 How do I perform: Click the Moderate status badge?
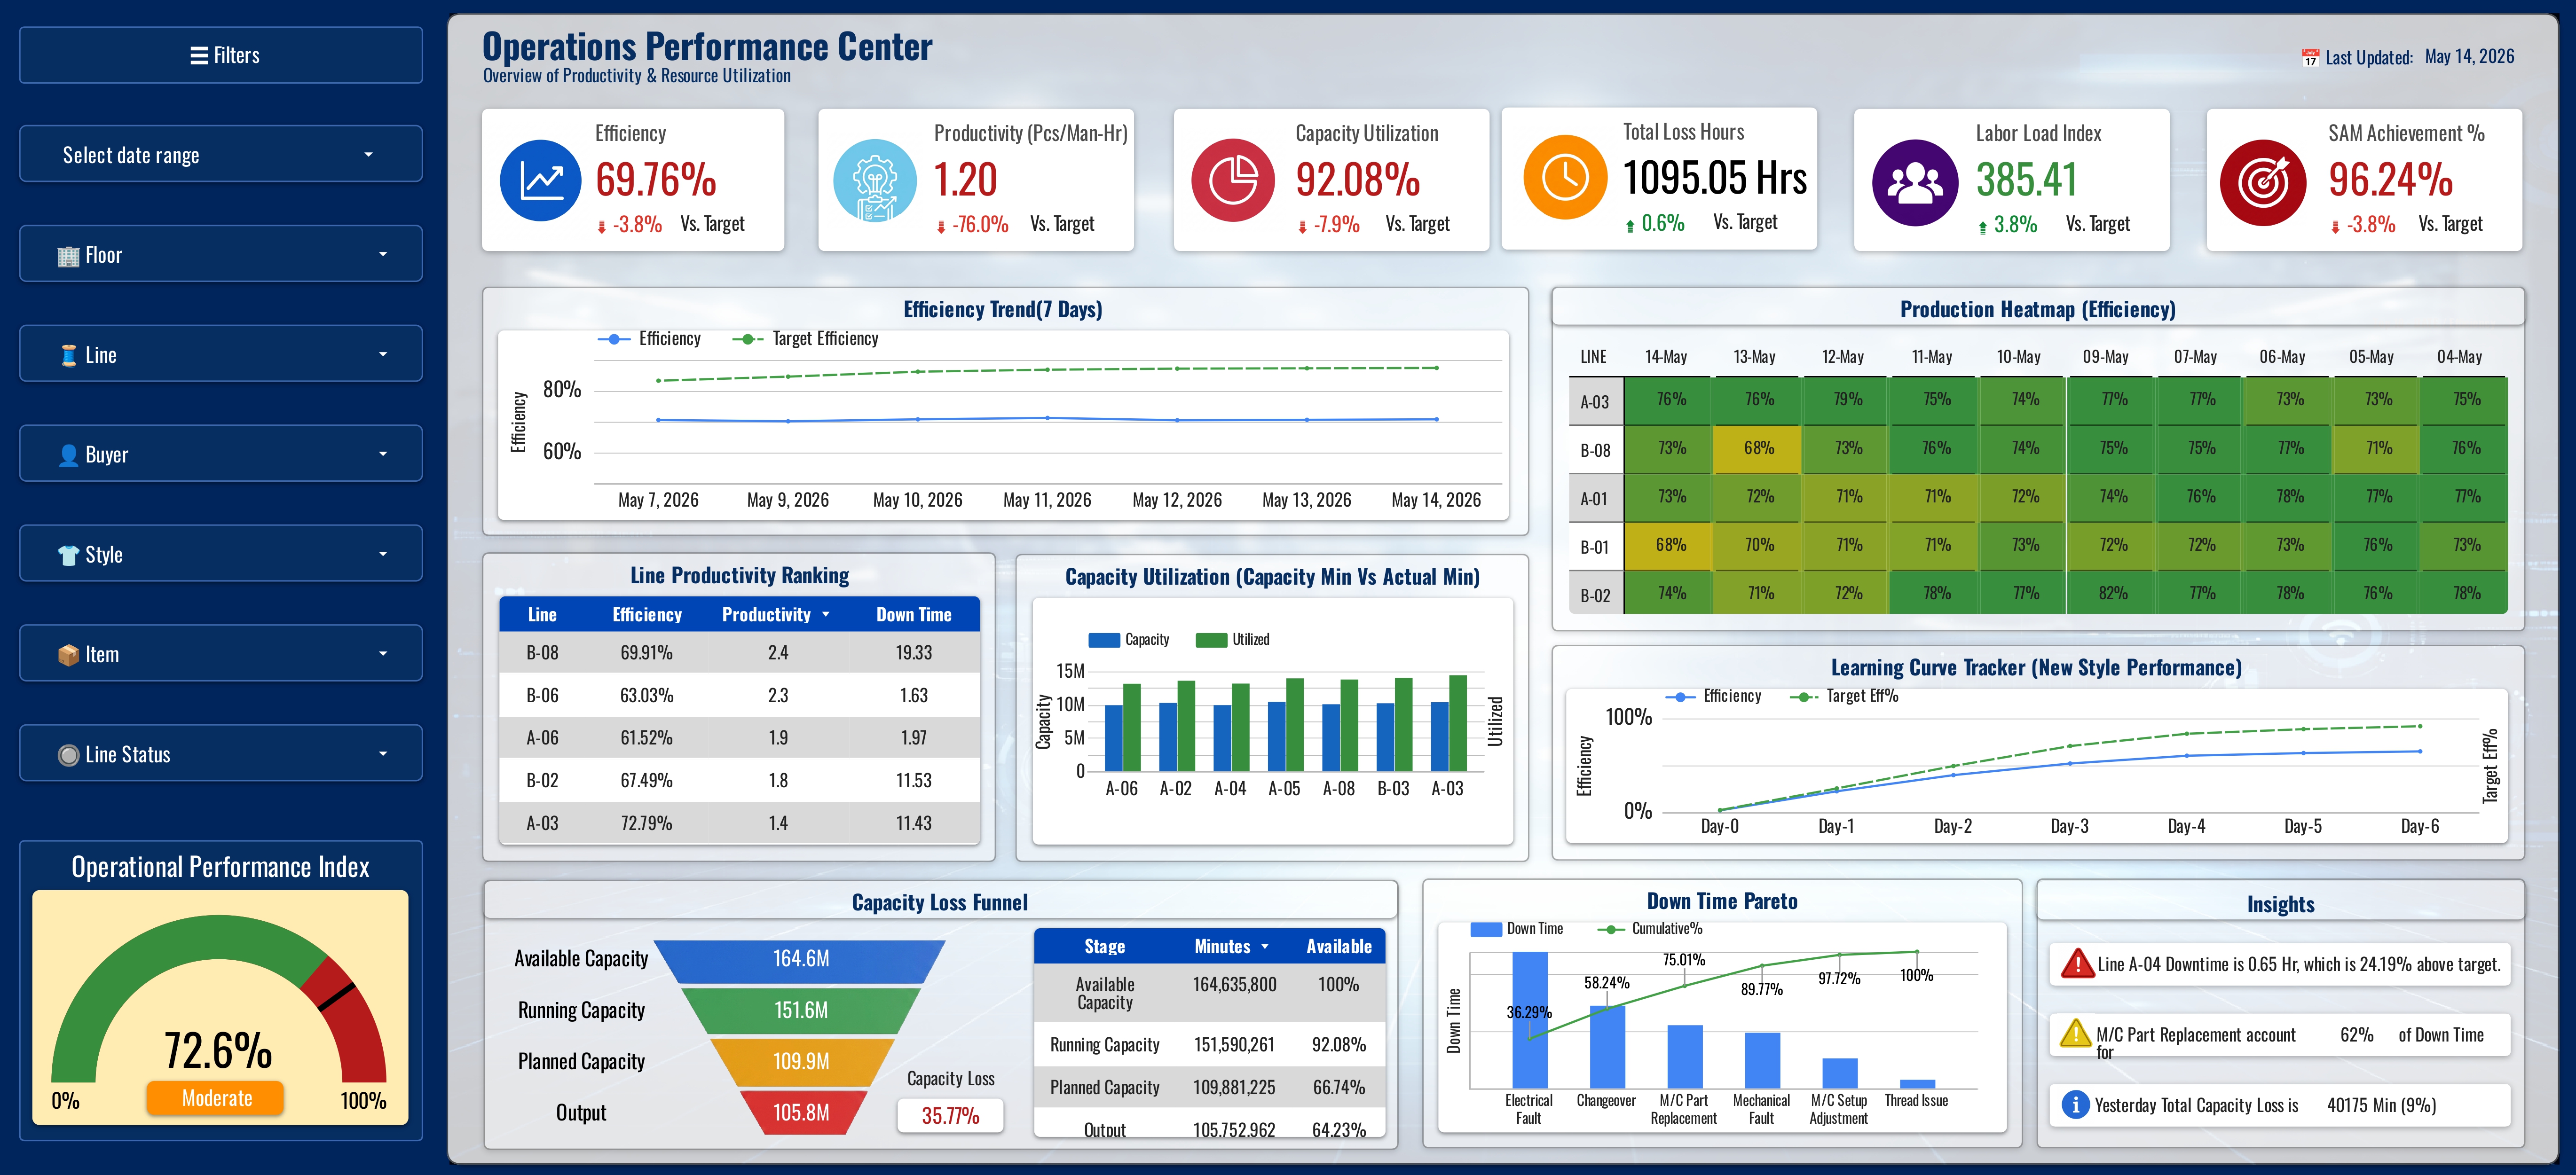tap(215, 1098)
